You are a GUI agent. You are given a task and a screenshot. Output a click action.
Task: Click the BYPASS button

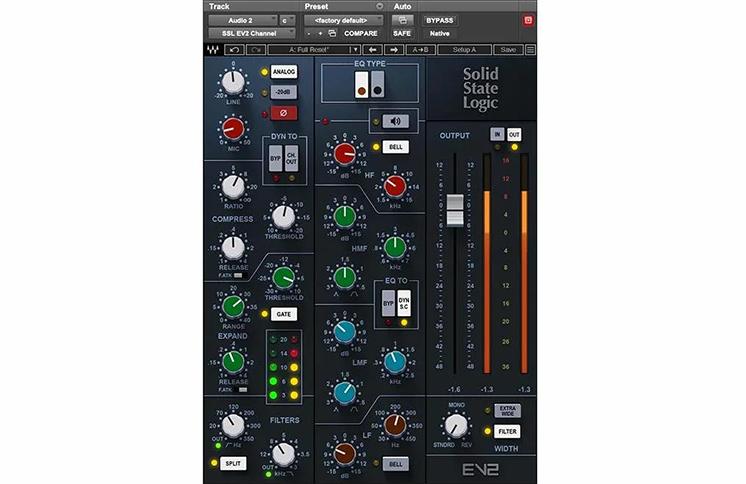(x=440, y=20)
